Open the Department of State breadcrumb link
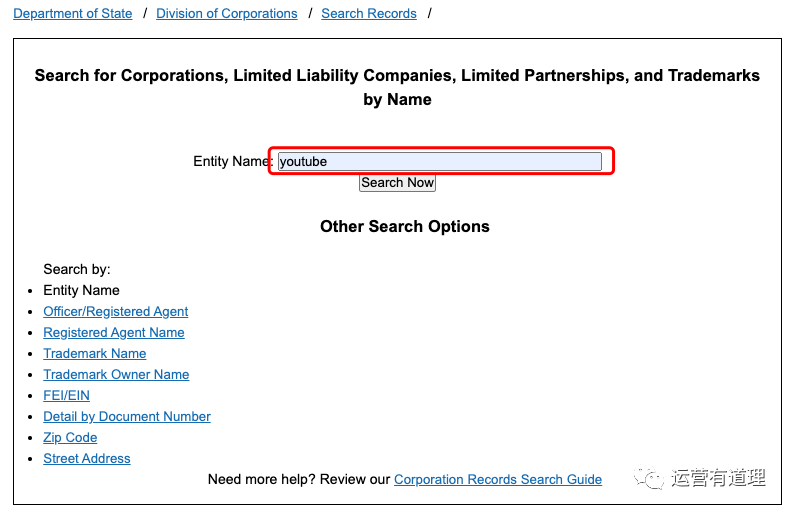Image resolution: width=791 pixels, height=512 pixels. [x=73, y=14]
